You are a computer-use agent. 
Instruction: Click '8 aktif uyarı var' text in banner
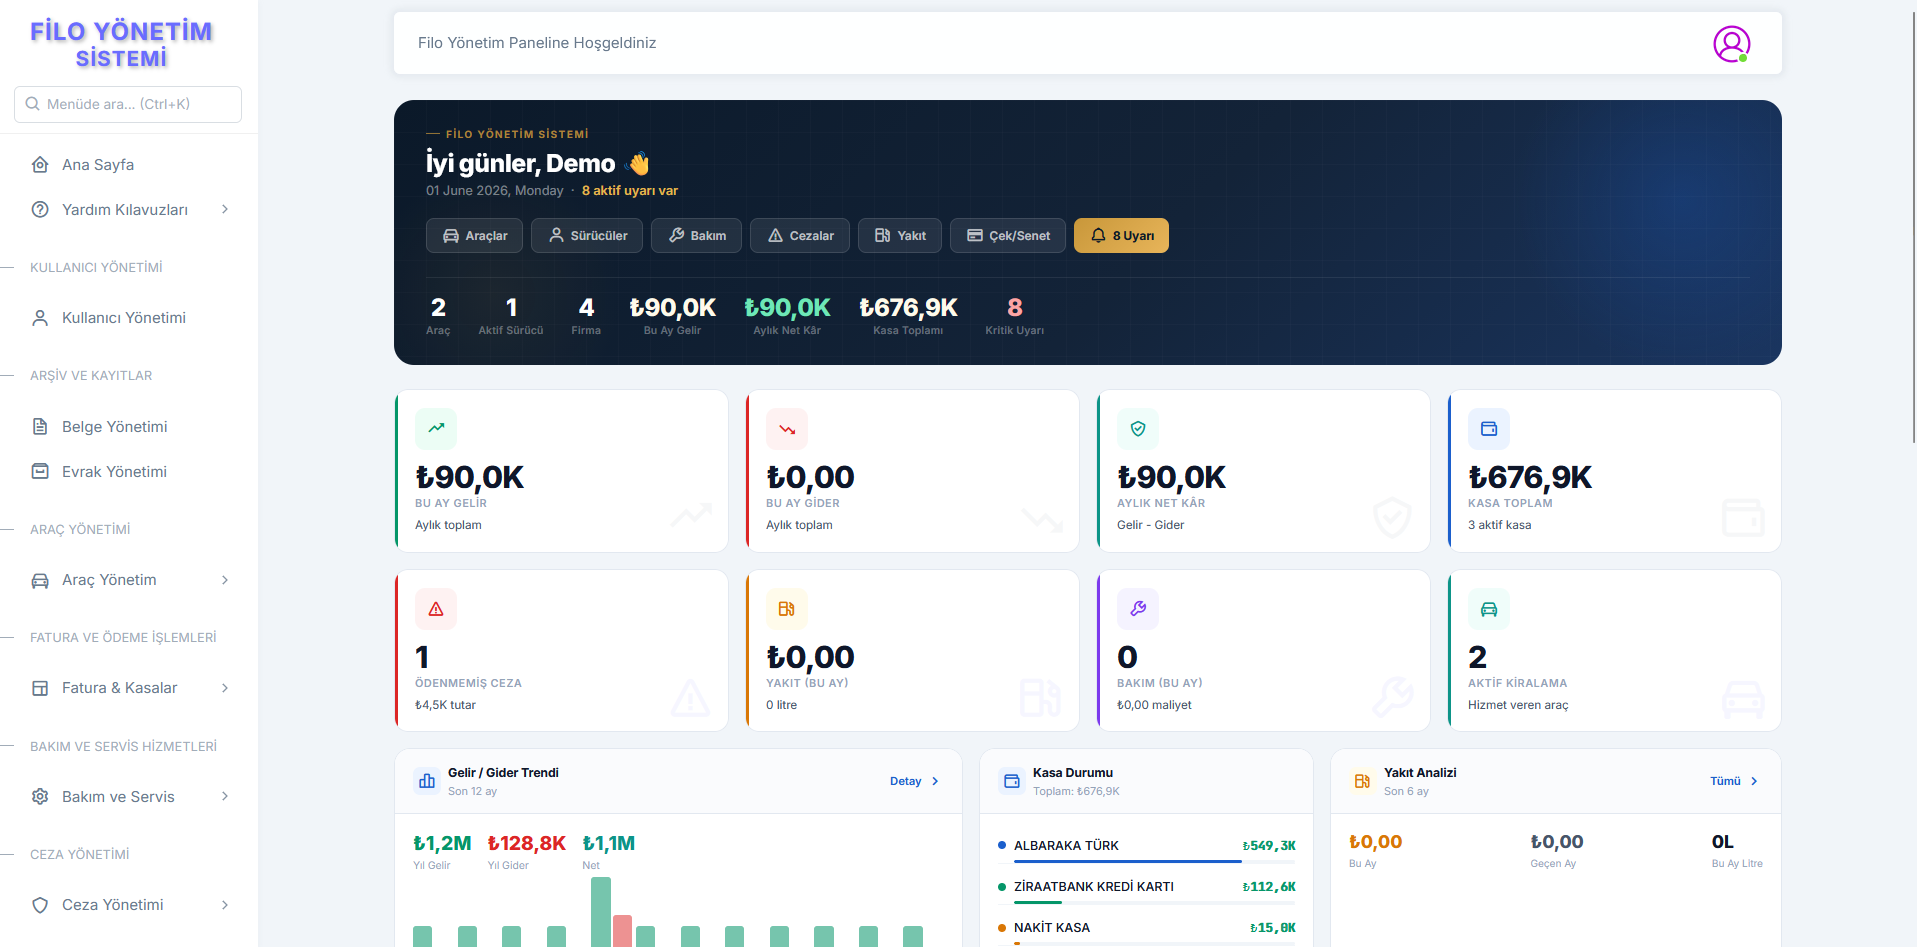630,191
